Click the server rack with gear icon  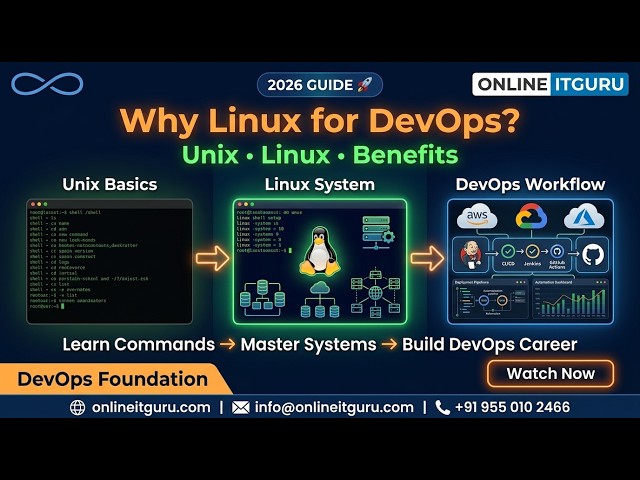click(378, 233)
